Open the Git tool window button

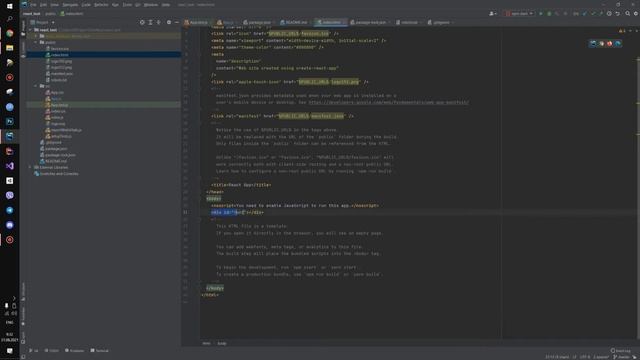pos(34,351)
